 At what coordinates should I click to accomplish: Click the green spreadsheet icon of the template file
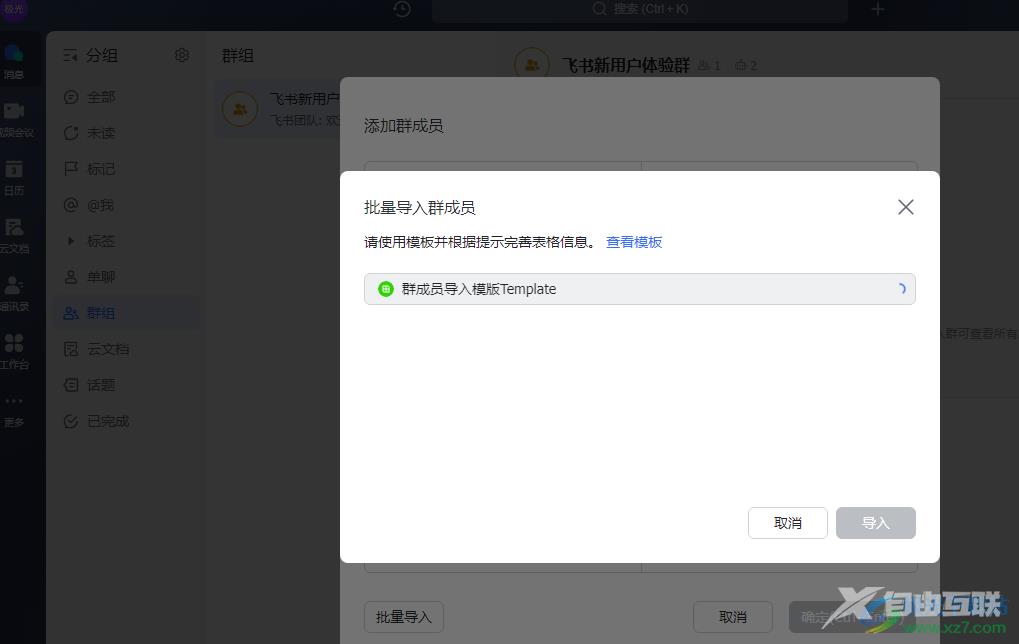pyautogui.click(x=386, y=289)
